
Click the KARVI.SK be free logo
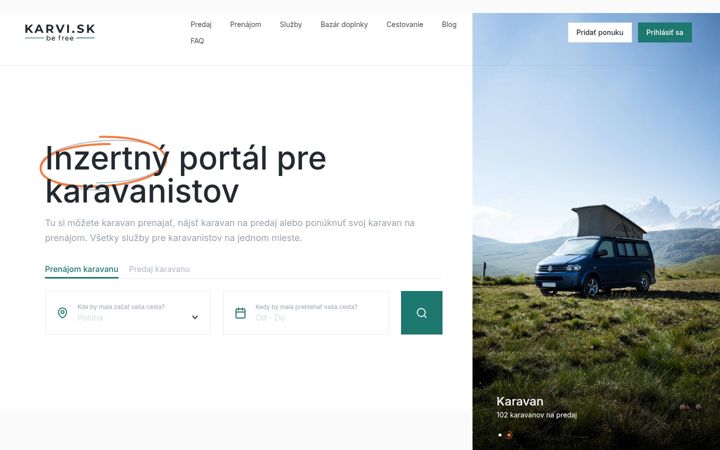[x=60, y=33]
